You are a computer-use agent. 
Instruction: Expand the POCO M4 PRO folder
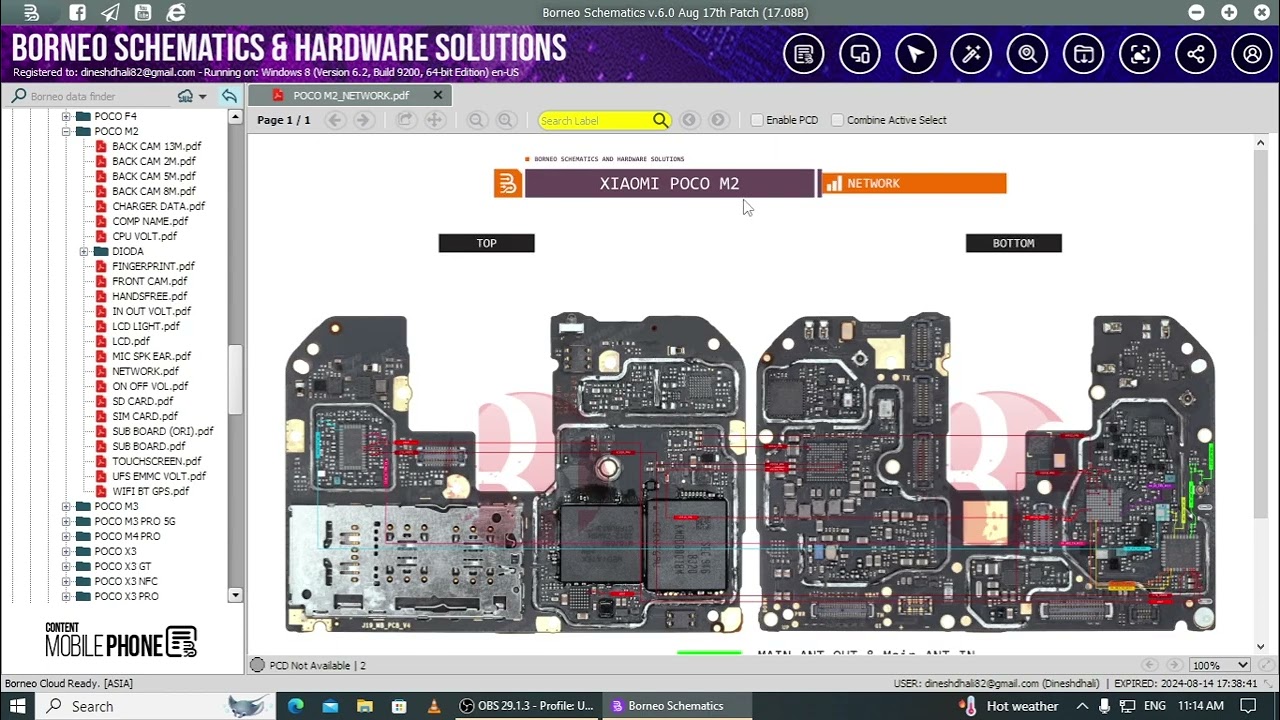[66, 536]
